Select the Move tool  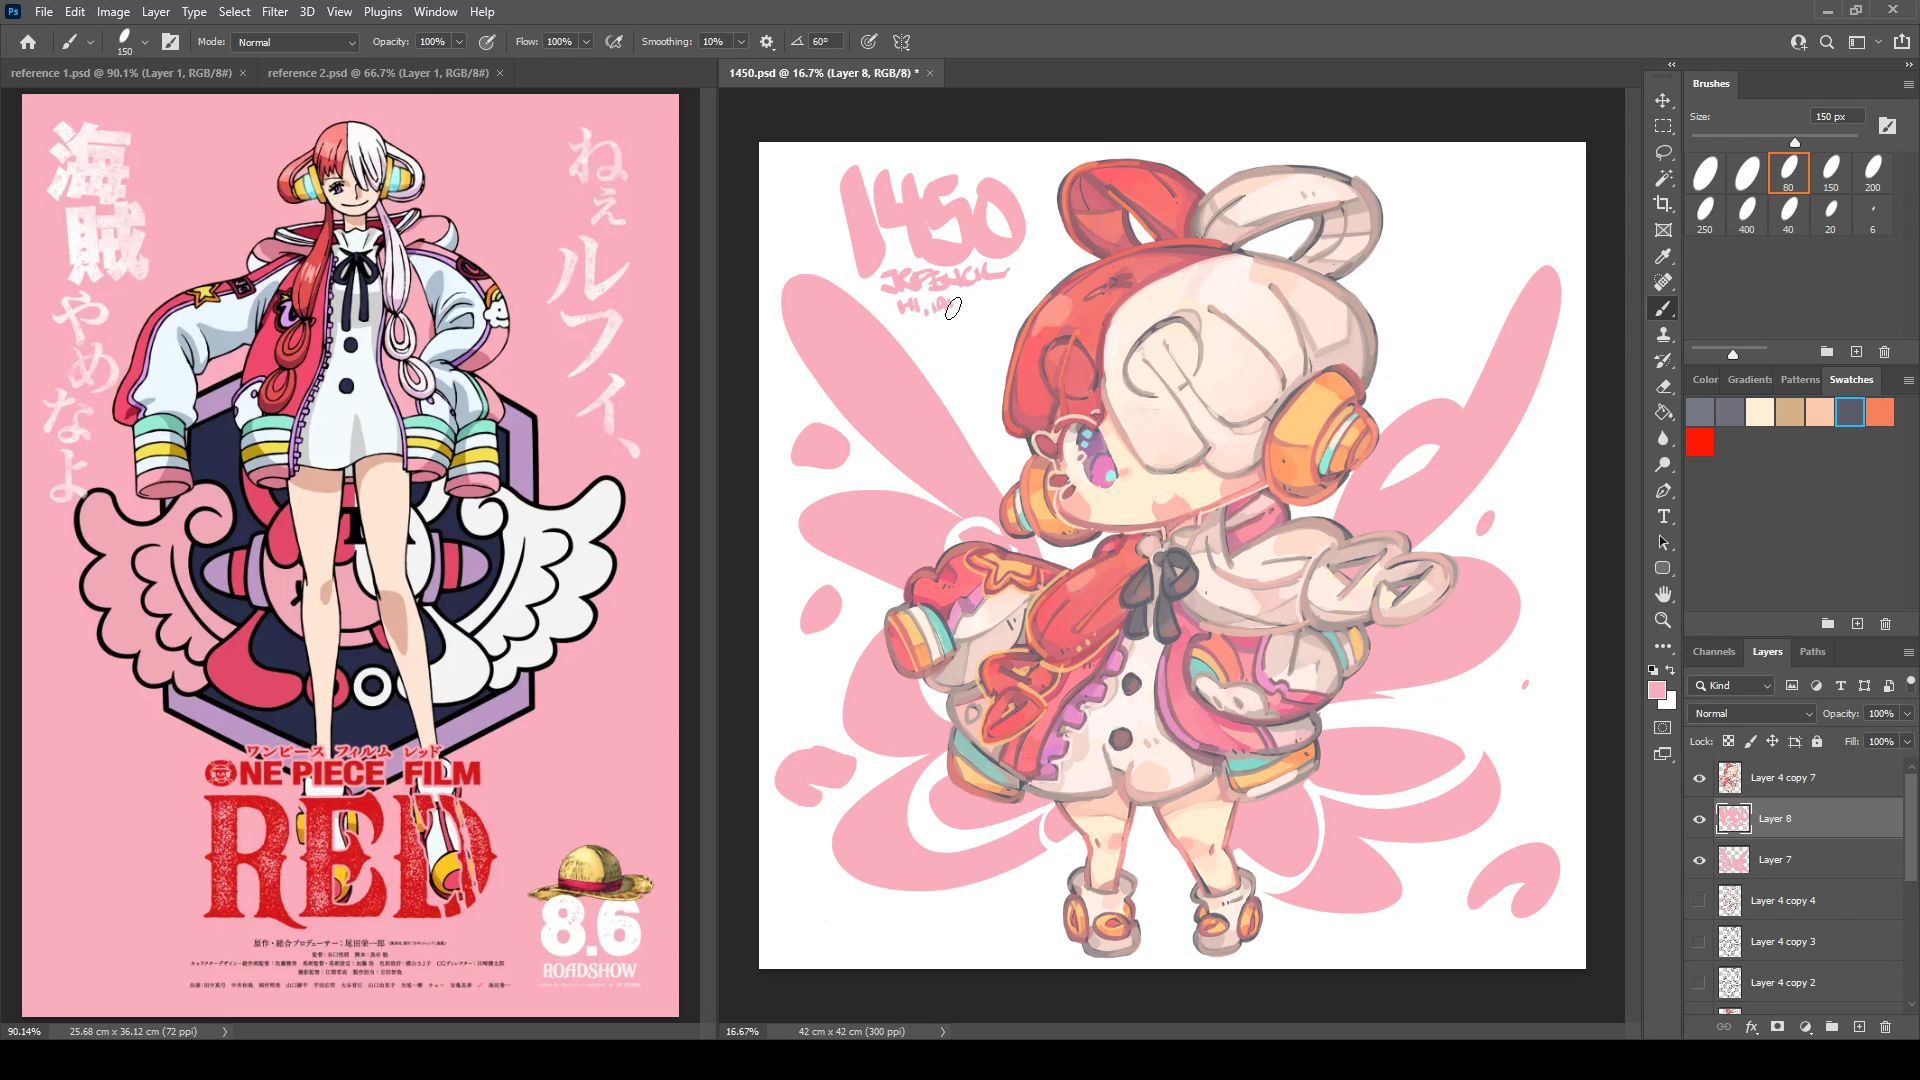(1663, 101)
